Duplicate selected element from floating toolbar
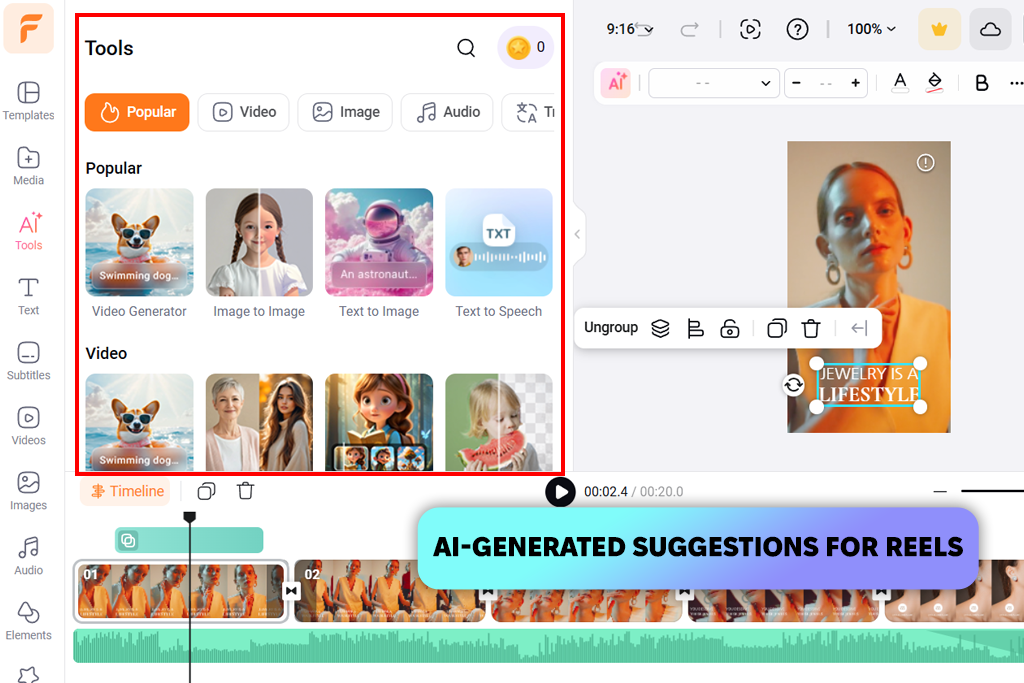 pyautogui.click(x=776, y=328)
